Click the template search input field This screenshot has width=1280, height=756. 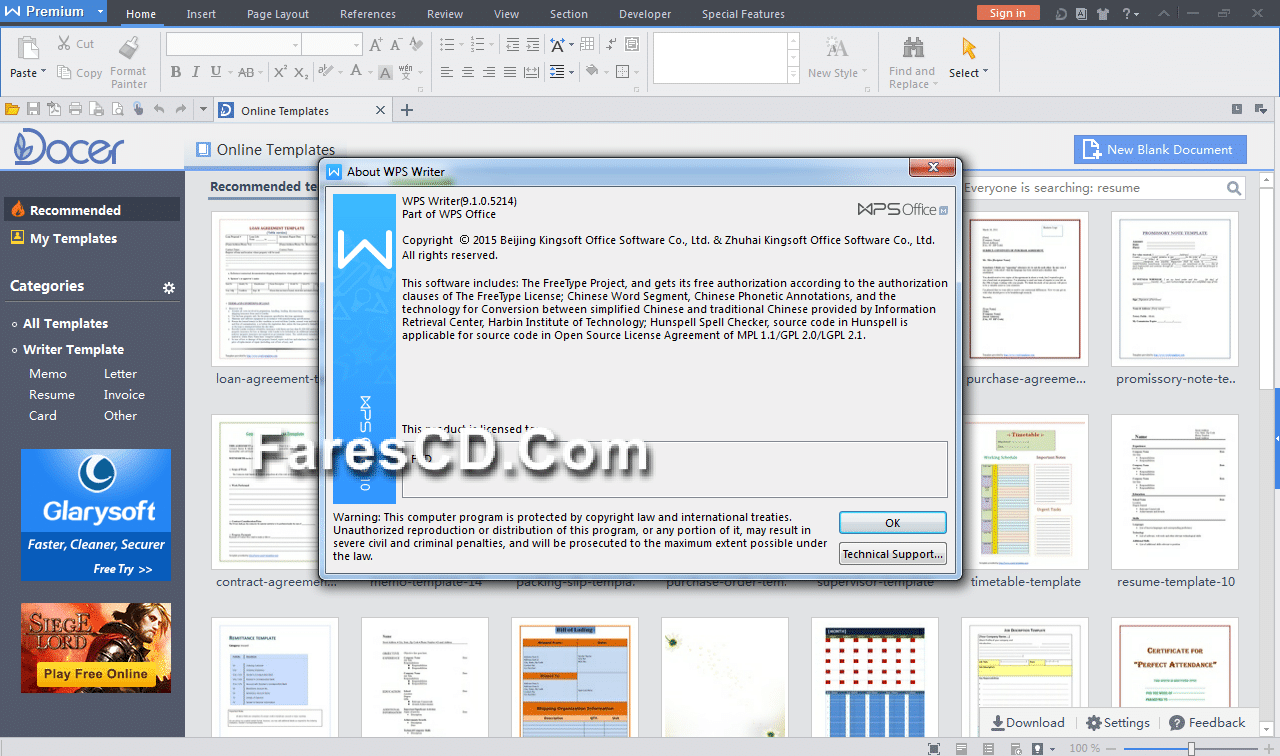point(1093,187)
